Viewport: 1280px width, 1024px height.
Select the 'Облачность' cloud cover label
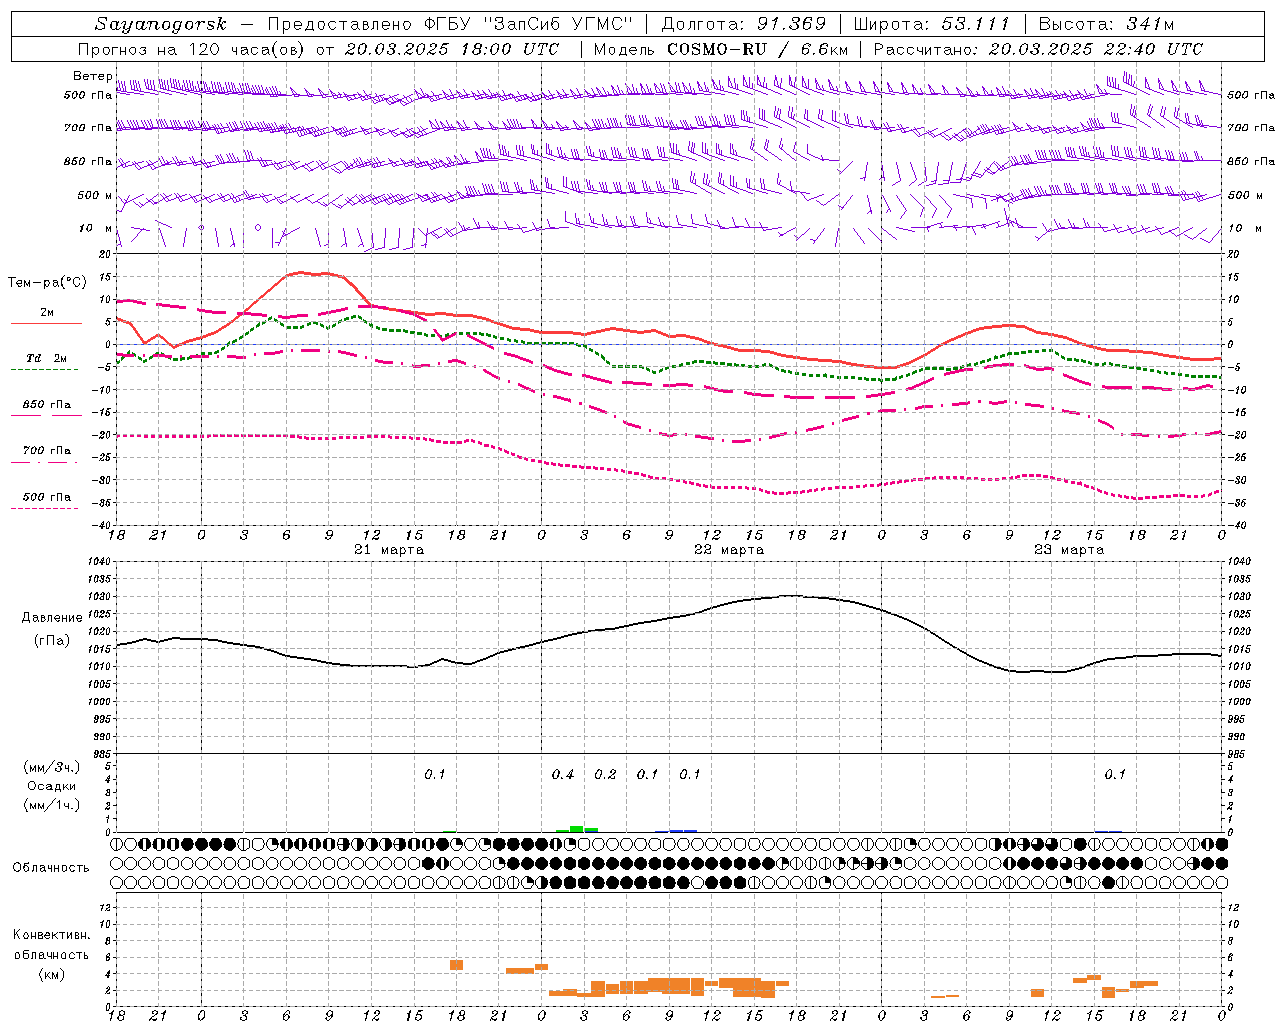pos(50,868)
